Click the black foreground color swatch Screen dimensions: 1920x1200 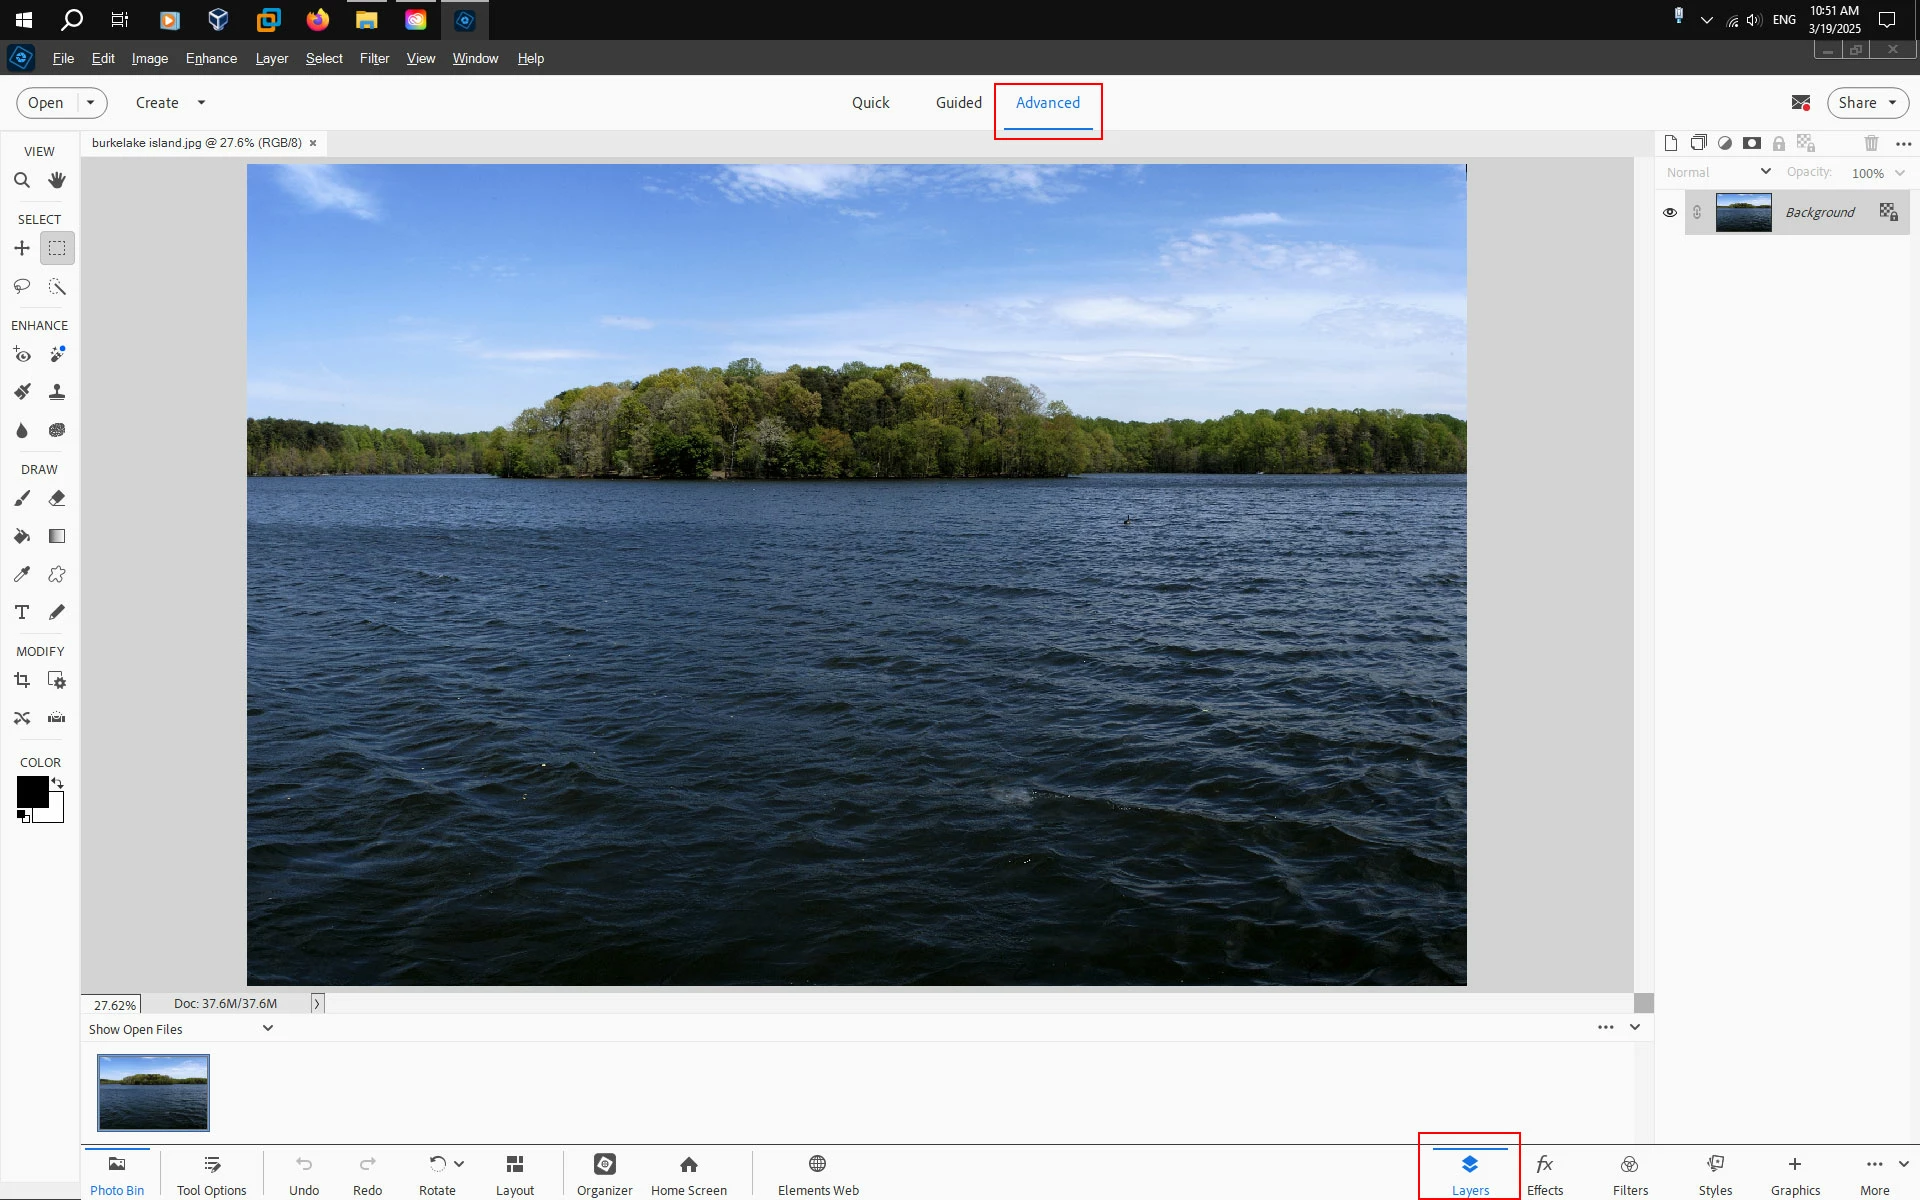pyautogui.click(x=31, y=791)
